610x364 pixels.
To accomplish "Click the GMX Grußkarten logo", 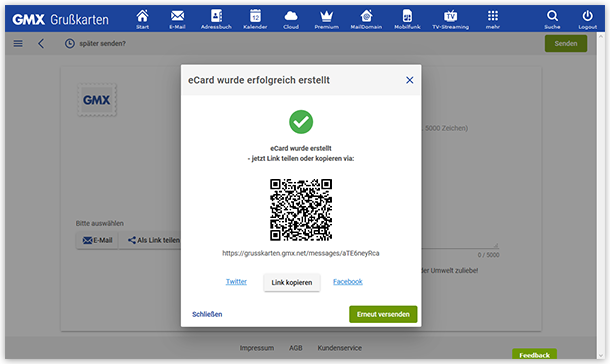I will click(60, 19).
